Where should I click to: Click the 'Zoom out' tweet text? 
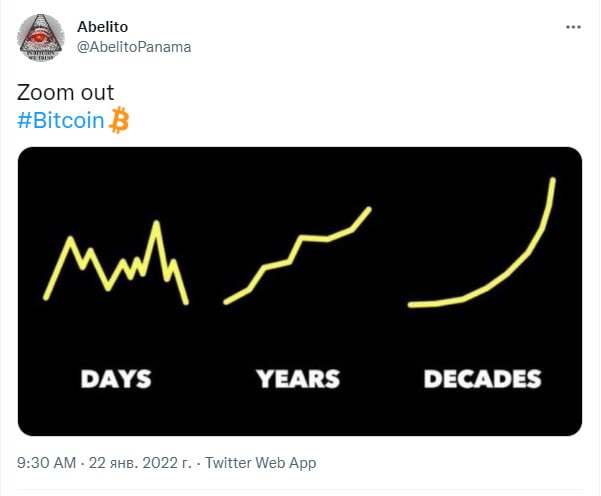coord(65,93)
